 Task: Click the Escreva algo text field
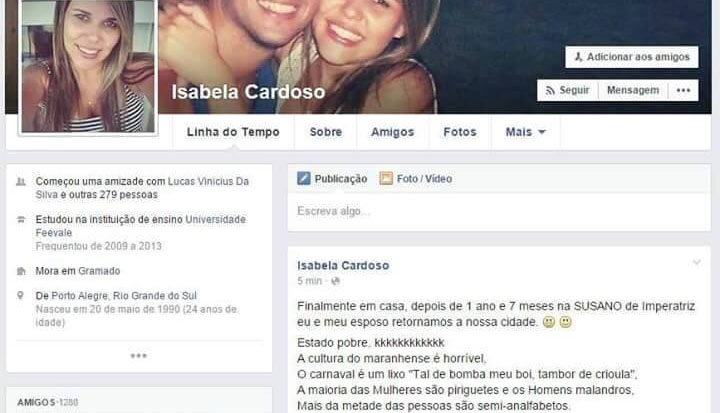[x=499, y=212]
